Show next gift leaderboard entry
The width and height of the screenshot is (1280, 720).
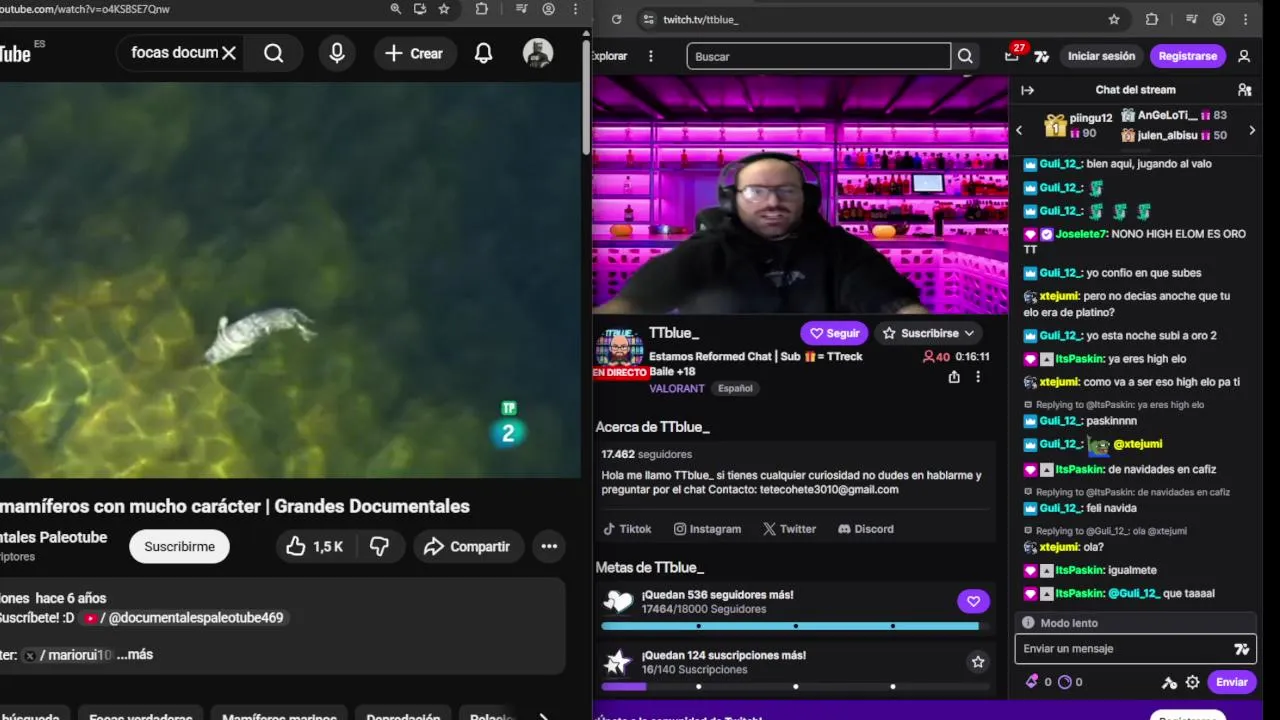(x=1252, y=130)
